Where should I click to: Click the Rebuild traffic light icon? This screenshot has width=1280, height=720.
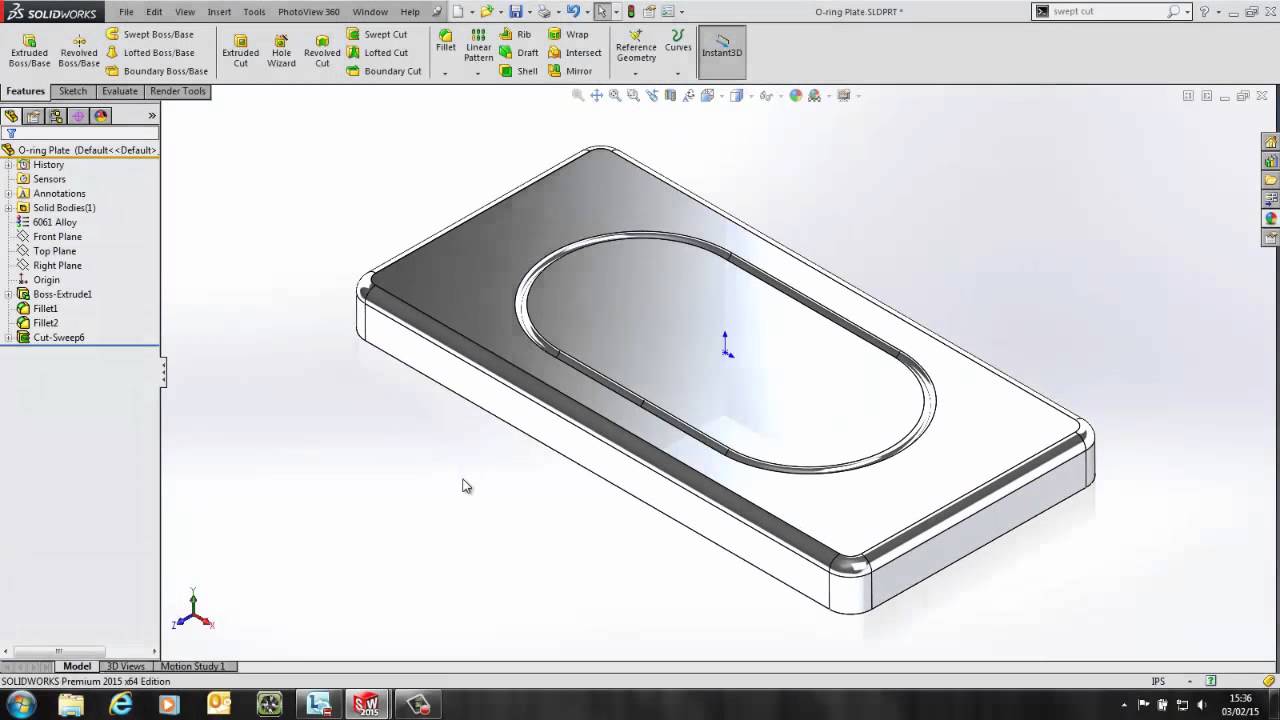631,12
